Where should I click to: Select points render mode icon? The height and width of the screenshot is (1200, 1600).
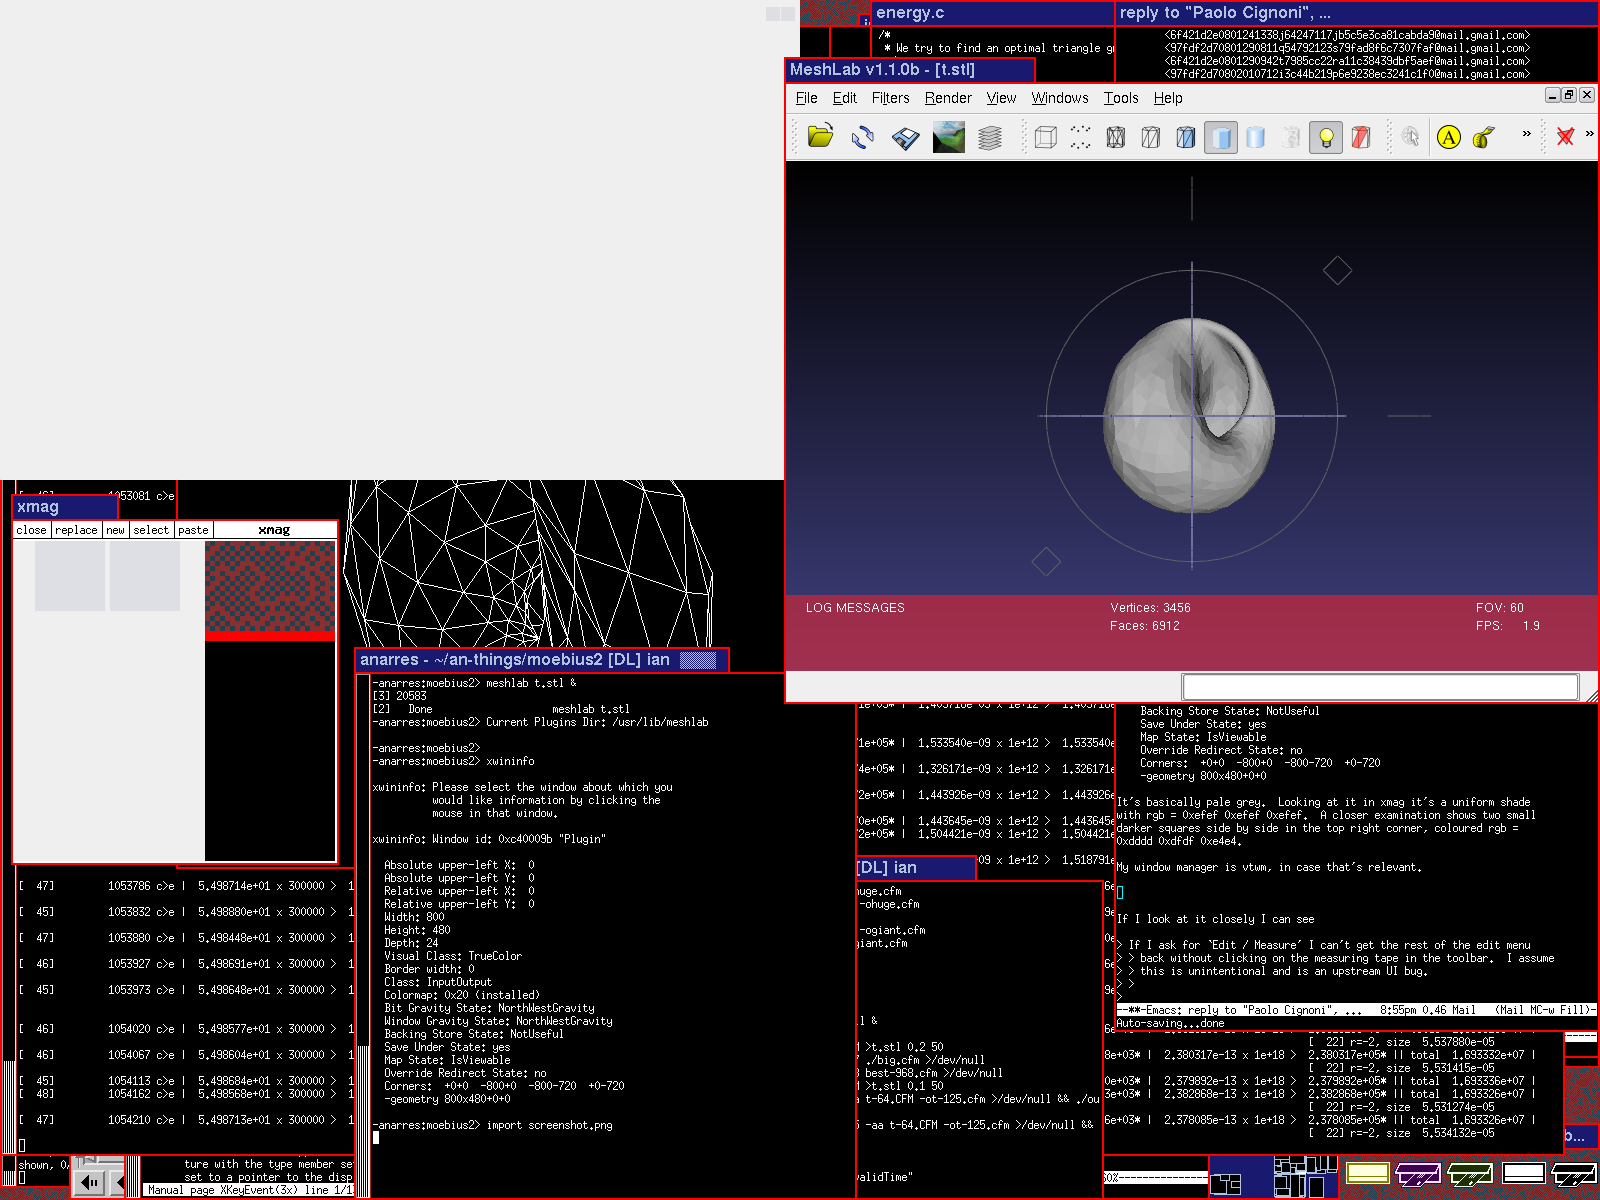coord(1081,137)
